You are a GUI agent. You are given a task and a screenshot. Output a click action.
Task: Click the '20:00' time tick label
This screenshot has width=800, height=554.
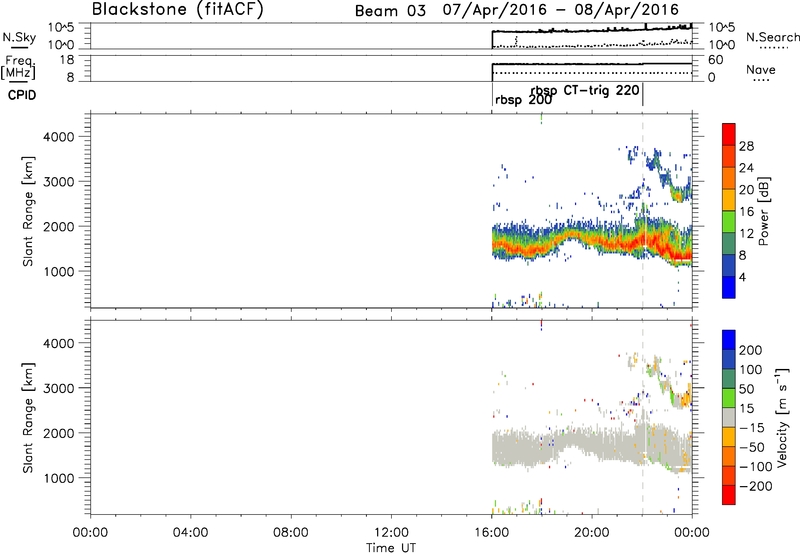point(592,533)
